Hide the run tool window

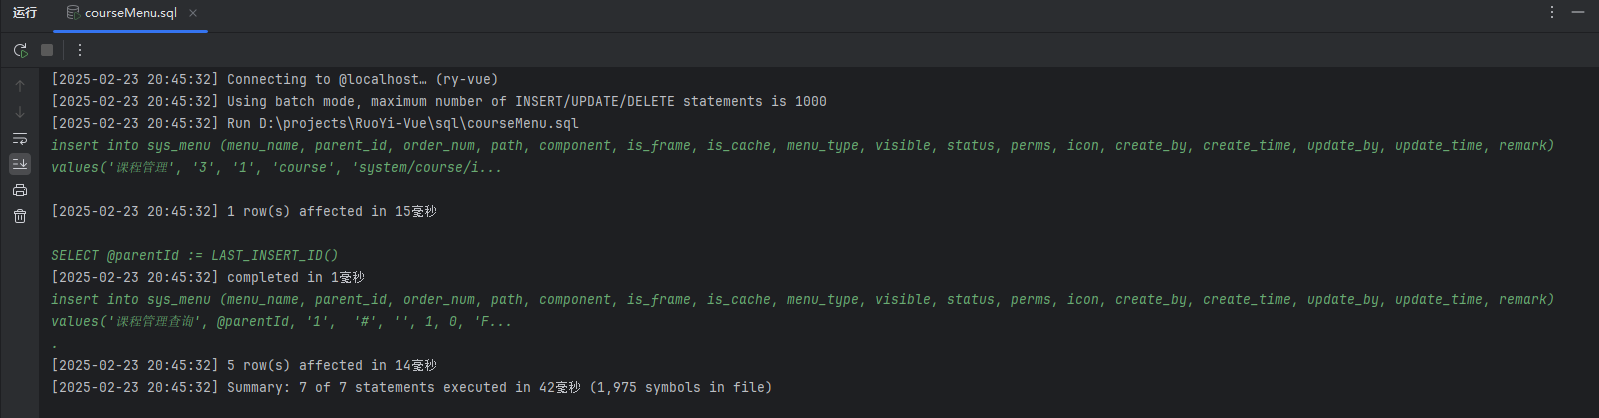pos(1578,12)
